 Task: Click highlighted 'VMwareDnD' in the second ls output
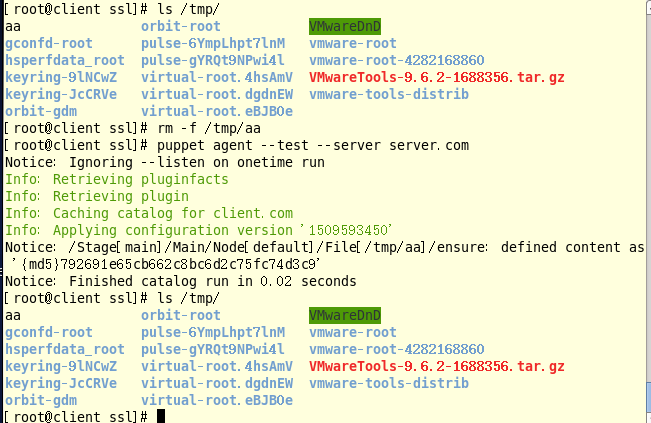(x=345, y=315)
